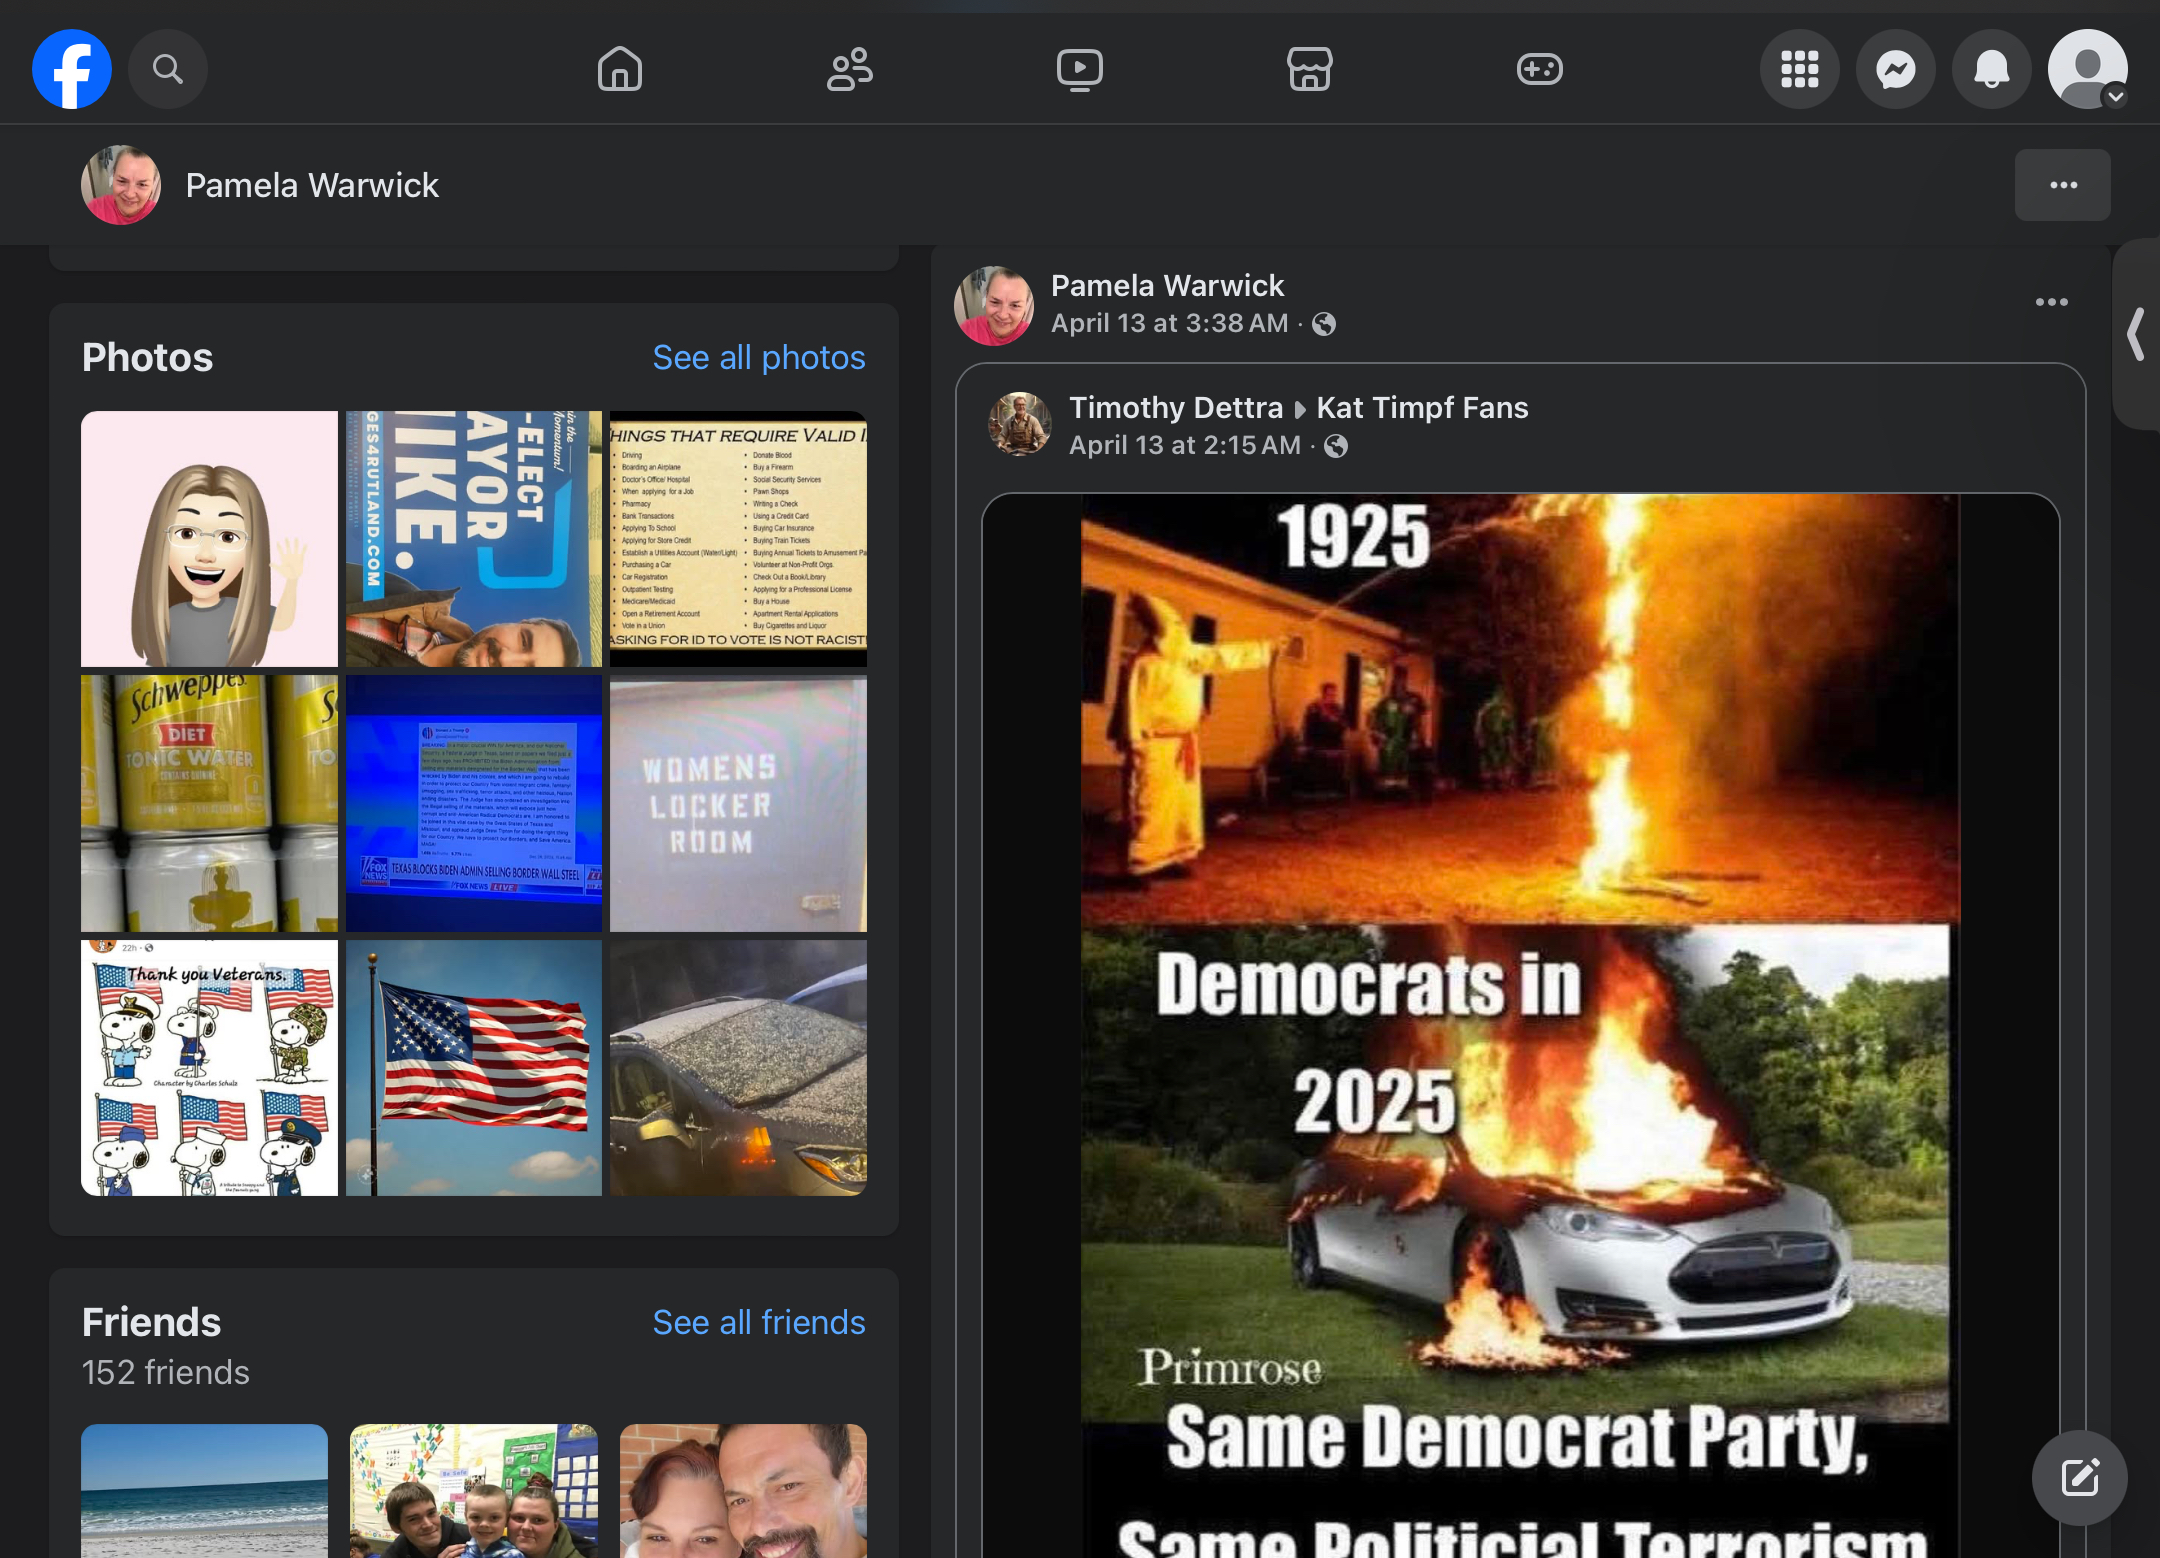Viewport: 2160px width, 1558px height.
Task: Open Timothy Dettra's profile name
Action: click(x=1175, y=407)
